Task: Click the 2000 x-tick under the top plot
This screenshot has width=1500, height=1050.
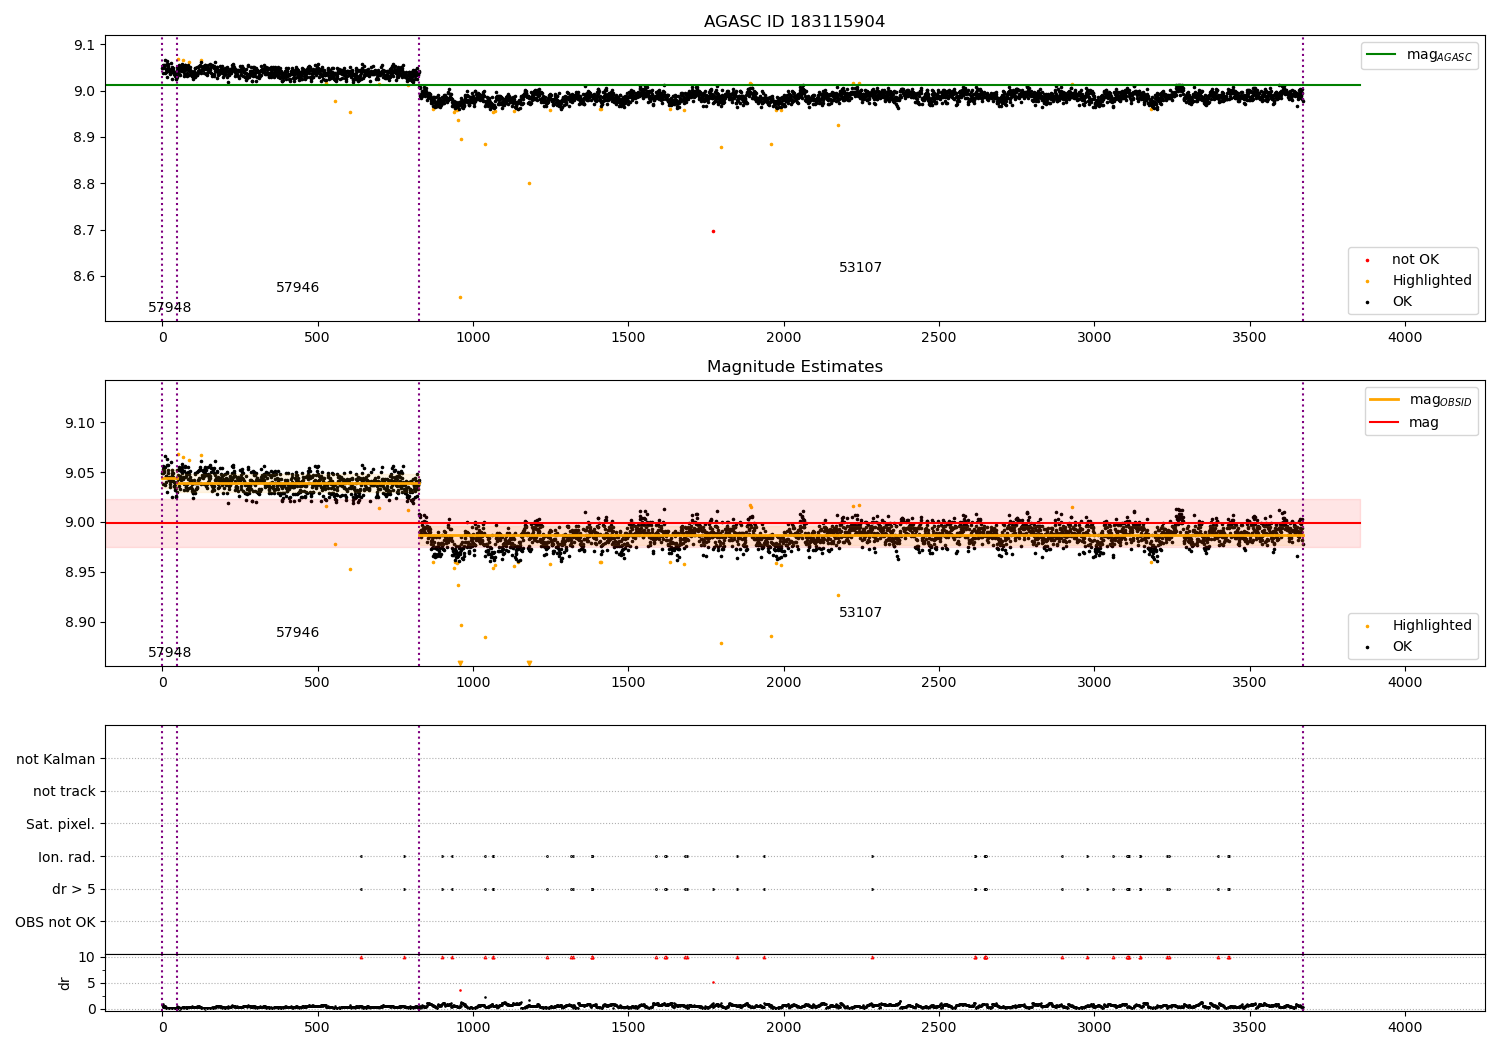Action: click(x=784, y=338)
